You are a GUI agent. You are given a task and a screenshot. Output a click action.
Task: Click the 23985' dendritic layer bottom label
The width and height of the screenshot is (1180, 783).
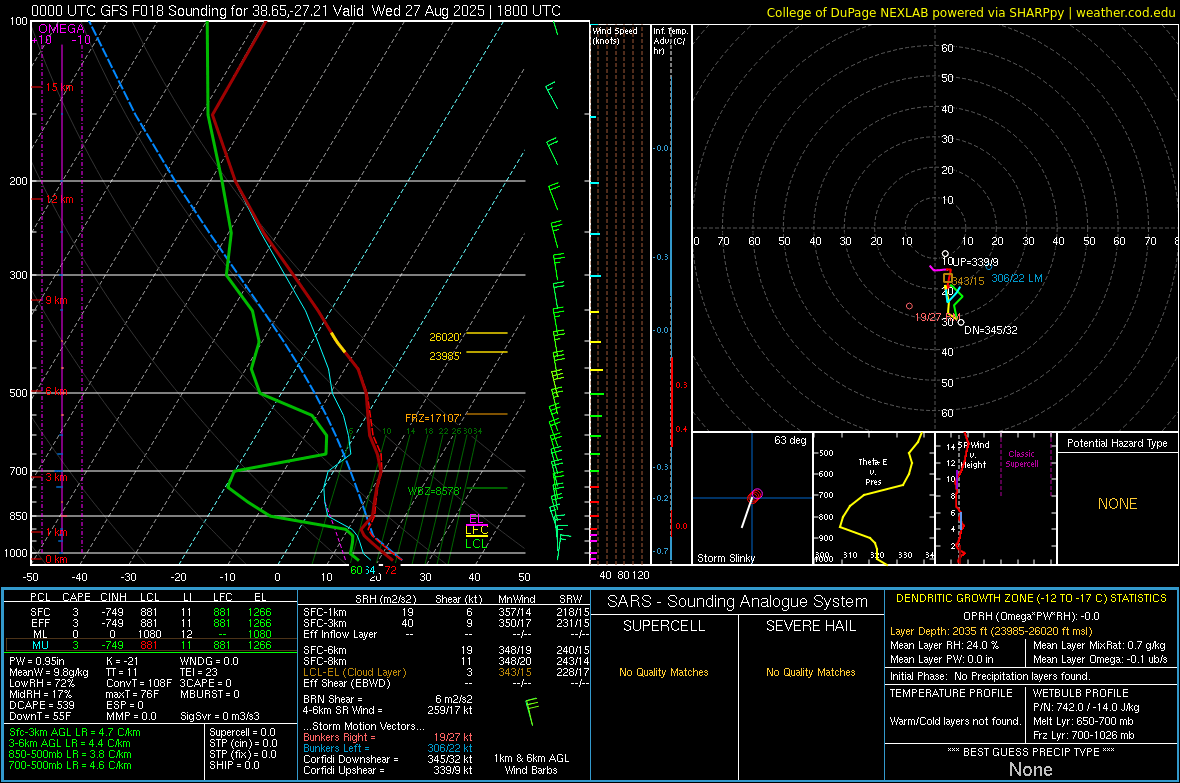pyautogui.click(x=445, y=356)
